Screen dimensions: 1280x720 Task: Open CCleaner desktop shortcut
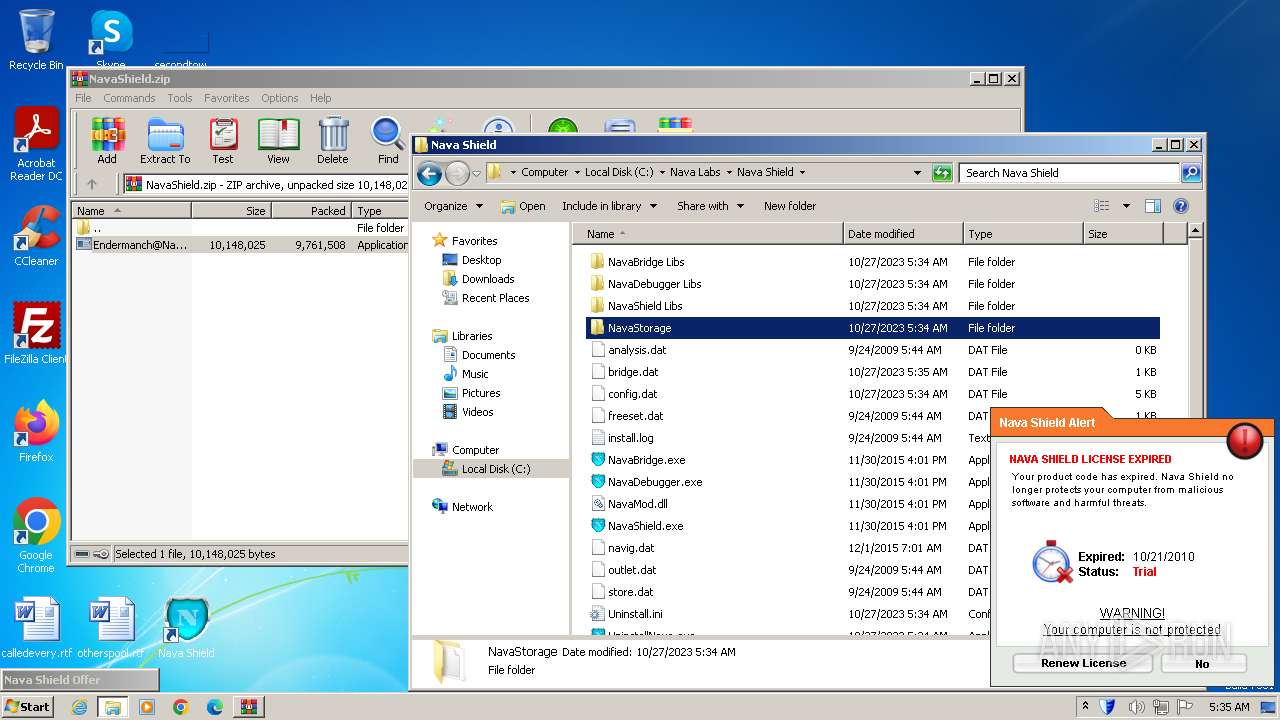(36, 236)
